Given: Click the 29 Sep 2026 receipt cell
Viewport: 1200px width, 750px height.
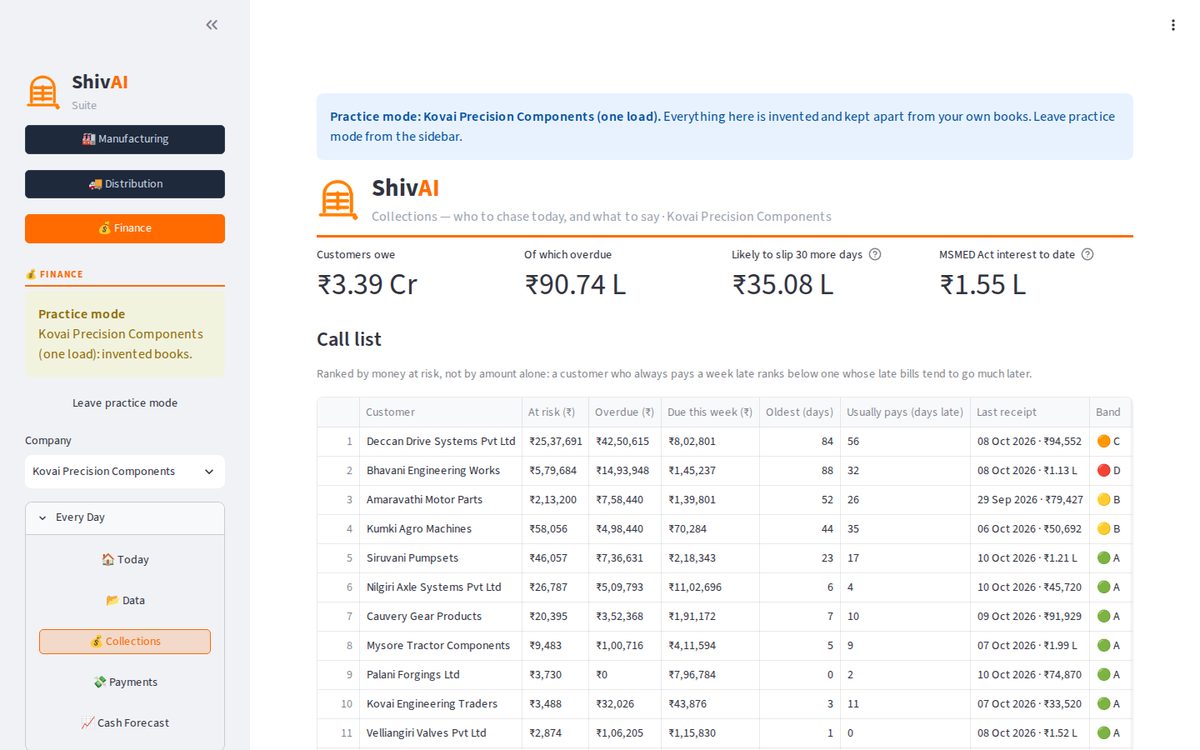Looking at the screenshot, I should [1030, 499].
